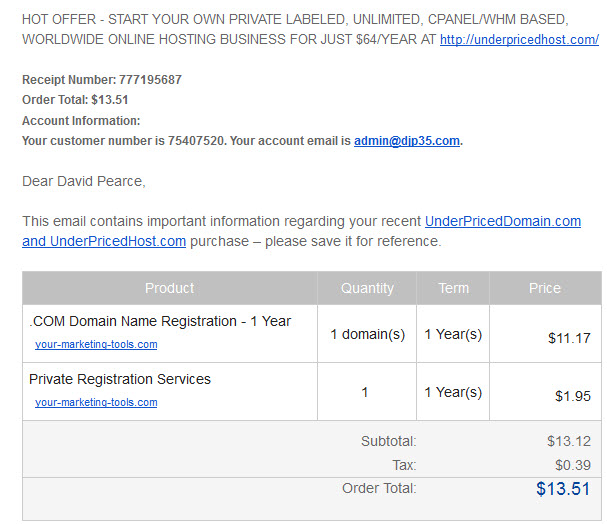607x524 pixels.
Task: Follow the 'and UnderPricedHost.com' link
Action: coord(104,241)
